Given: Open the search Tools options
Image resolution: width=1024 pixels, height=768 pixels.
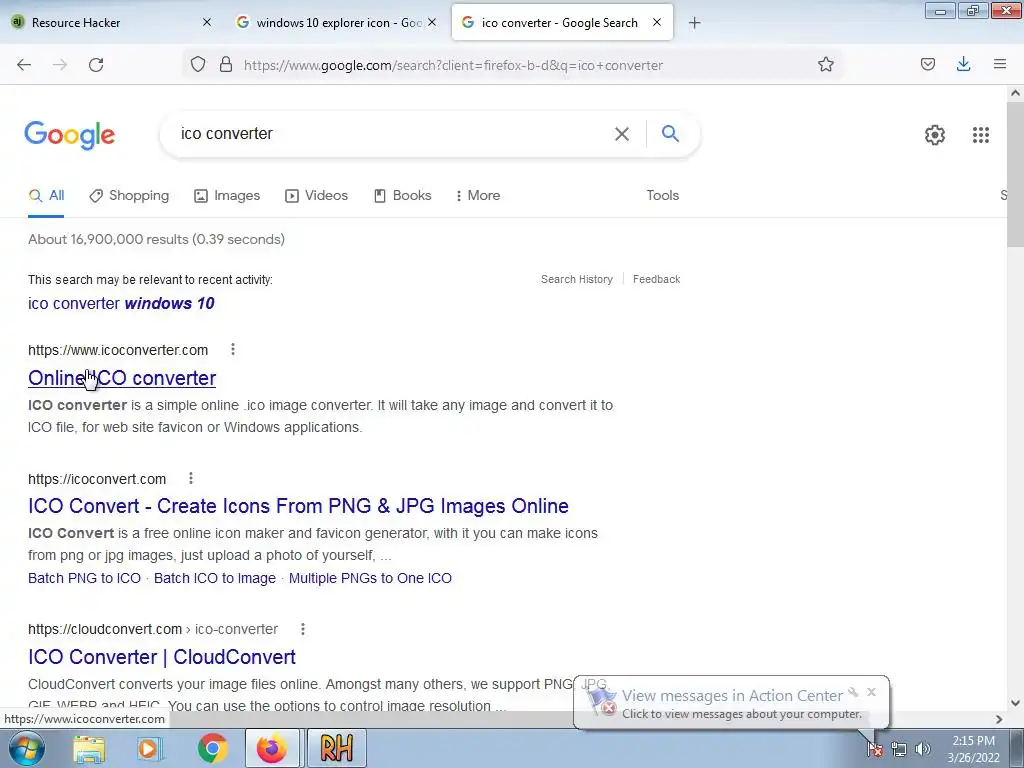Looking at the screenshot, I should pyautogui.click(x=663, y=195).
